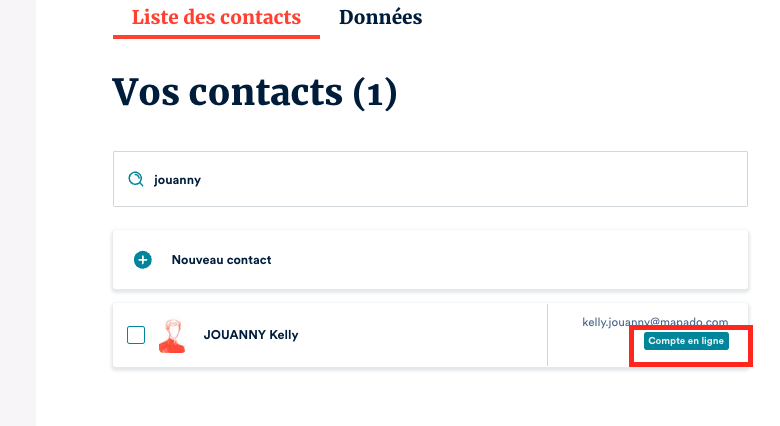Select the checkbox for JOUANNY Kelly

tap(136, 335)
